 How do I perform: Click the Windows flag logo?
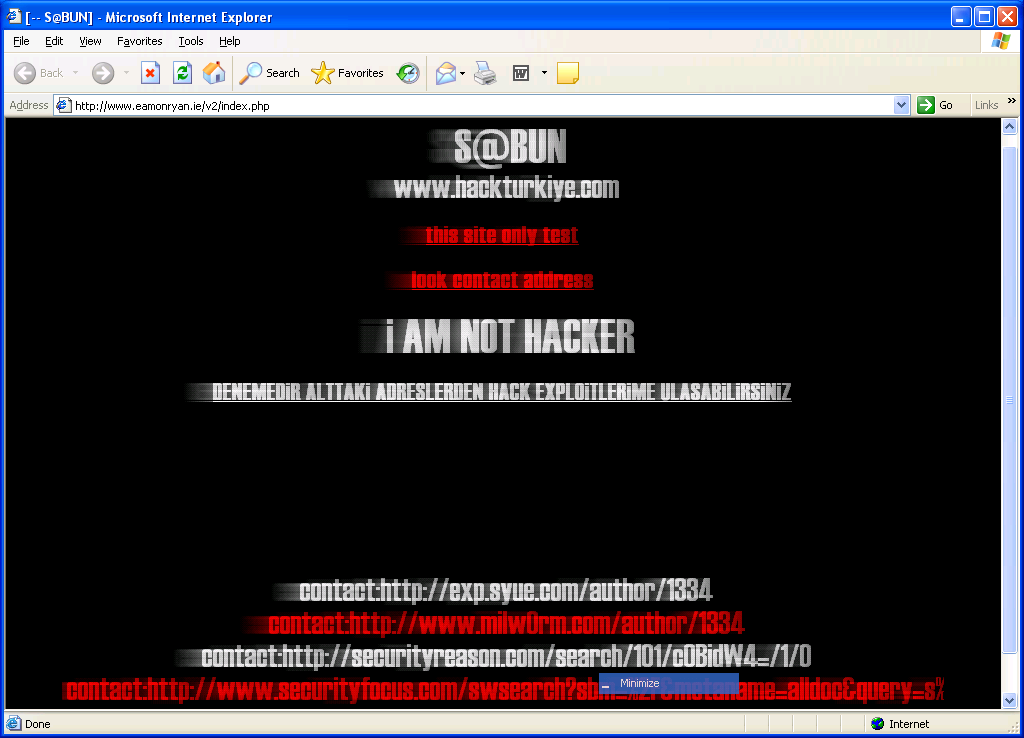coord(1000,41)
